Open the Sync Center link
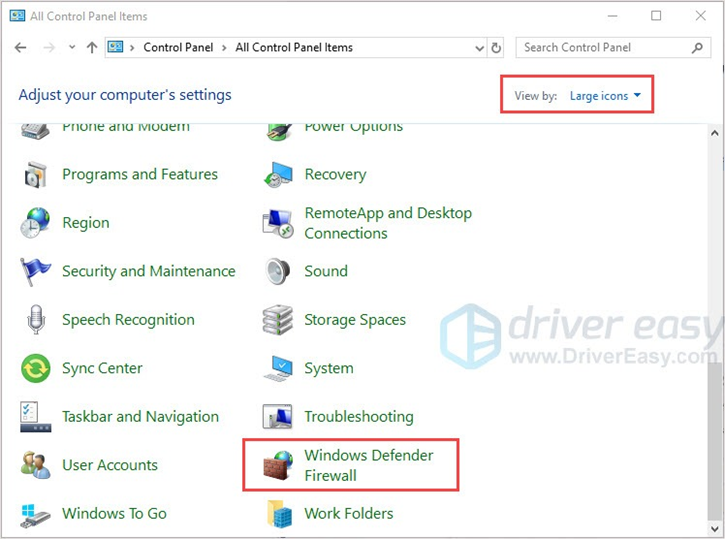 click(102, 368)
